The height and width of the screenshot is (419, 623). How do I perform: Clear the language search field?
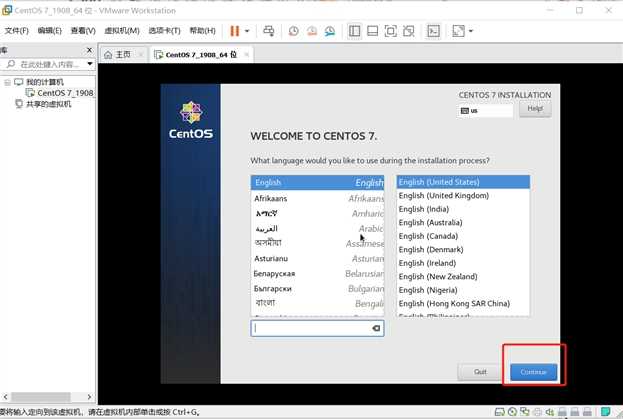point(376,328)
